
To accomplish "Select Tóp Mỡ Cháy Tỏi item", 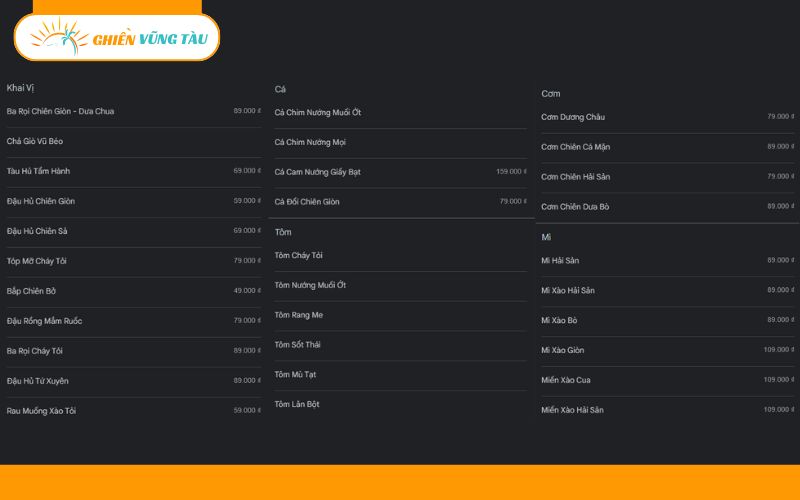I will click(36, 261).
